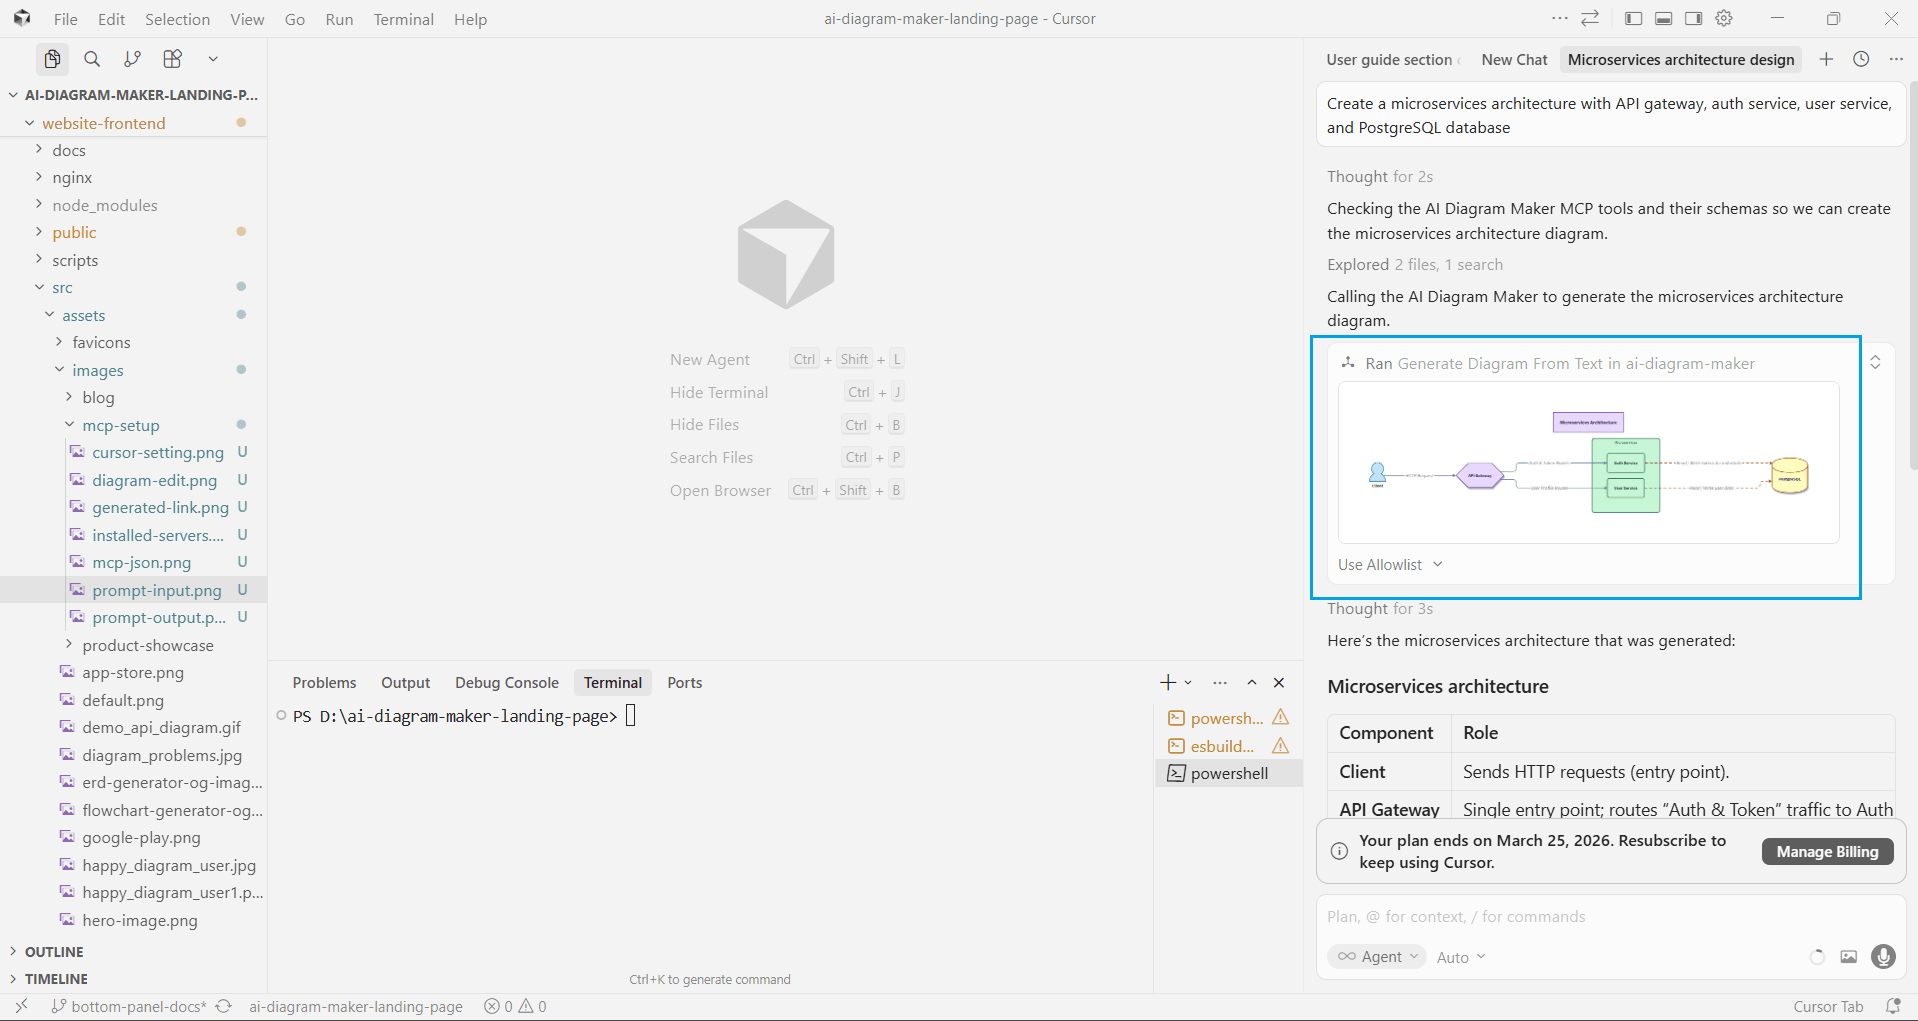Open the Search view in the sidebar
1918x1021 pixels.
[x=92, y=59]
